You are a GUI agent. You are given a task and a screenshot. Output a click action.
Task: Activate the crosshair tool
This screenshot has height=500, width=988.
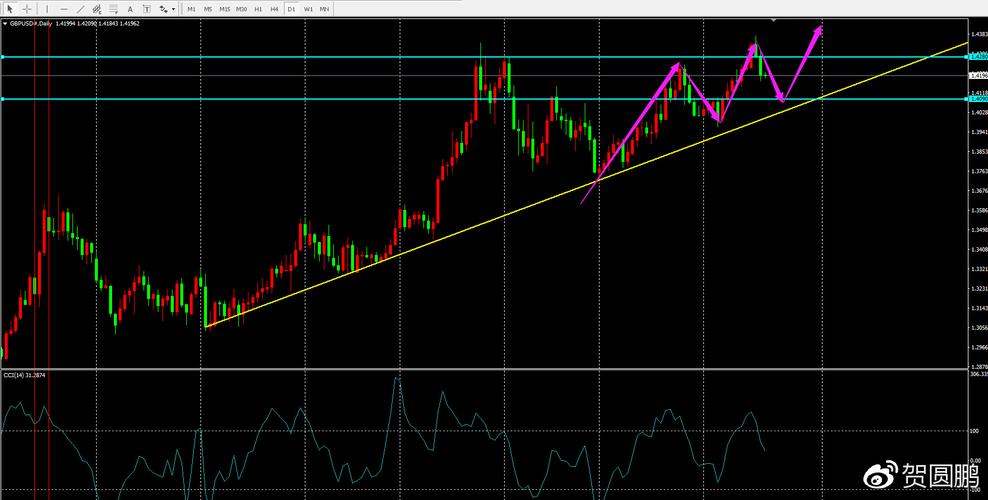coord(27,9)
